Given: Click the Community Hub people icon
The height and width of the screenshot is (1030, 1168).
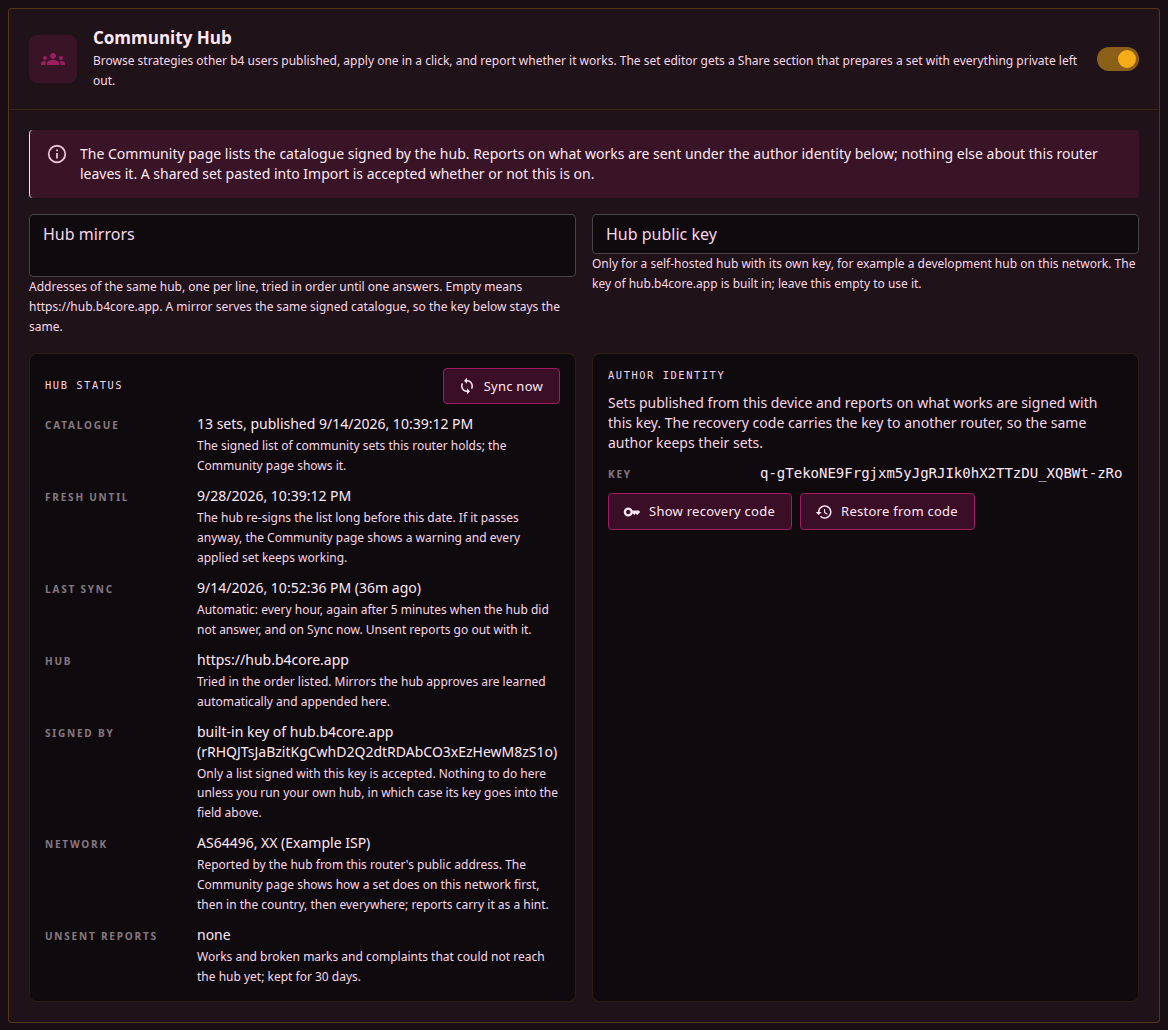Looking at the screenshot, I should tap(53, 59).
